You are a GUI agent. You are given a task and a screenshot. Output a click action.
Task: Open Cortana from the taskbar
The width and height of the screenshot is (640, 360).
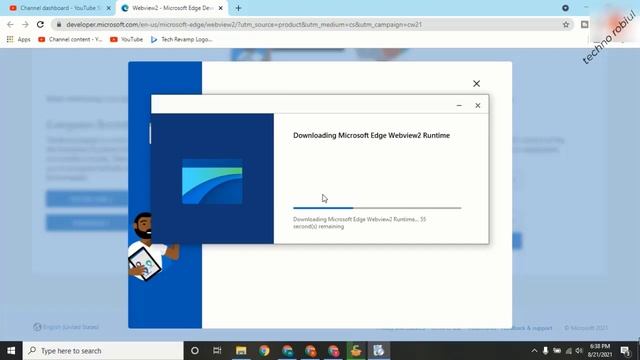(x=195, y=351)
